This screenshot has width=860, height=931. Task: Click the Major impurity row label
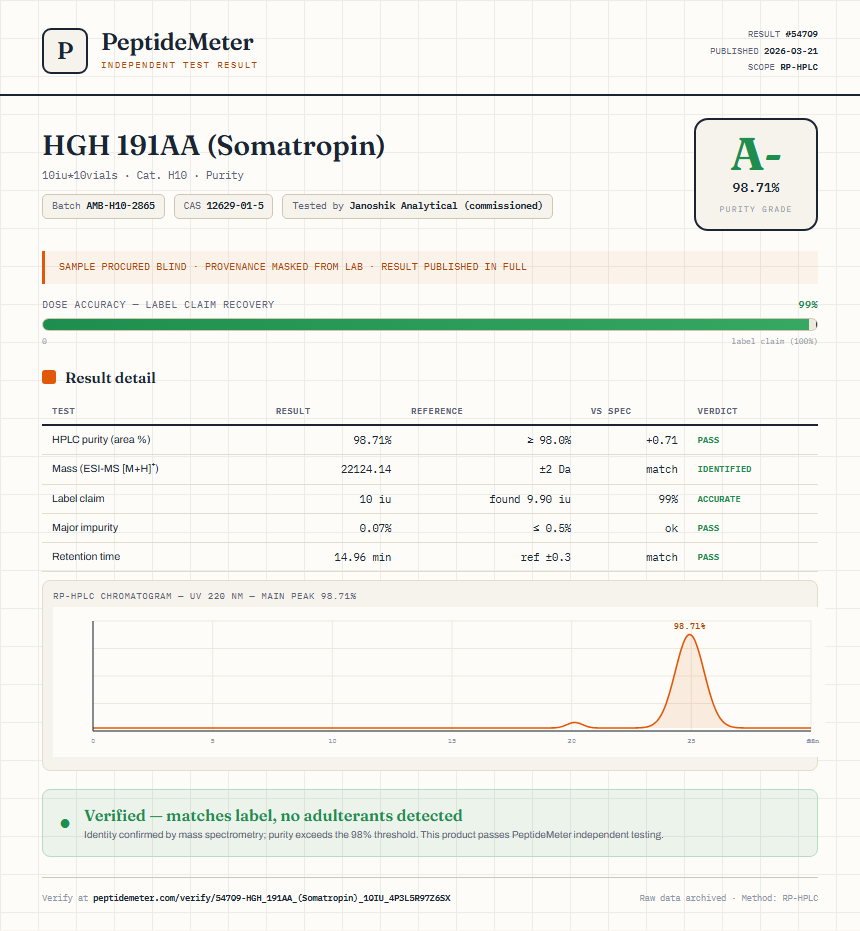[x=85, y=527]
